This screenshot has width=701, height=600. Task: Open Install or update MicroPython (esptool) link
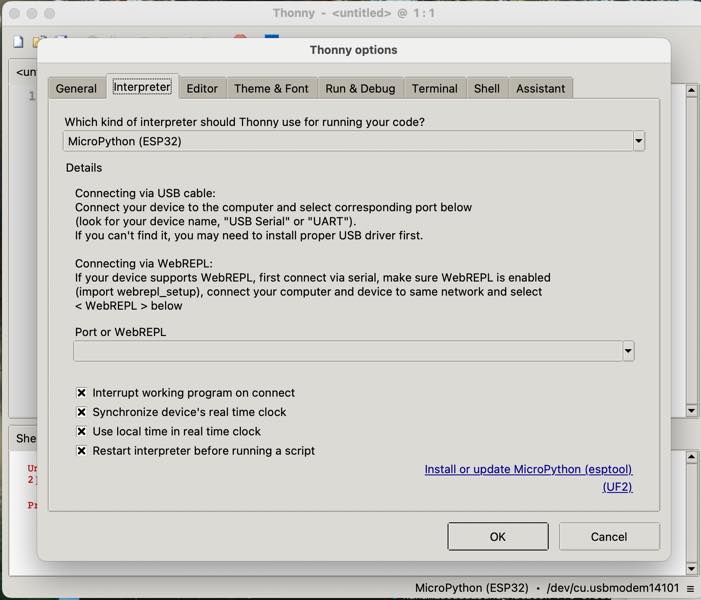528,469
